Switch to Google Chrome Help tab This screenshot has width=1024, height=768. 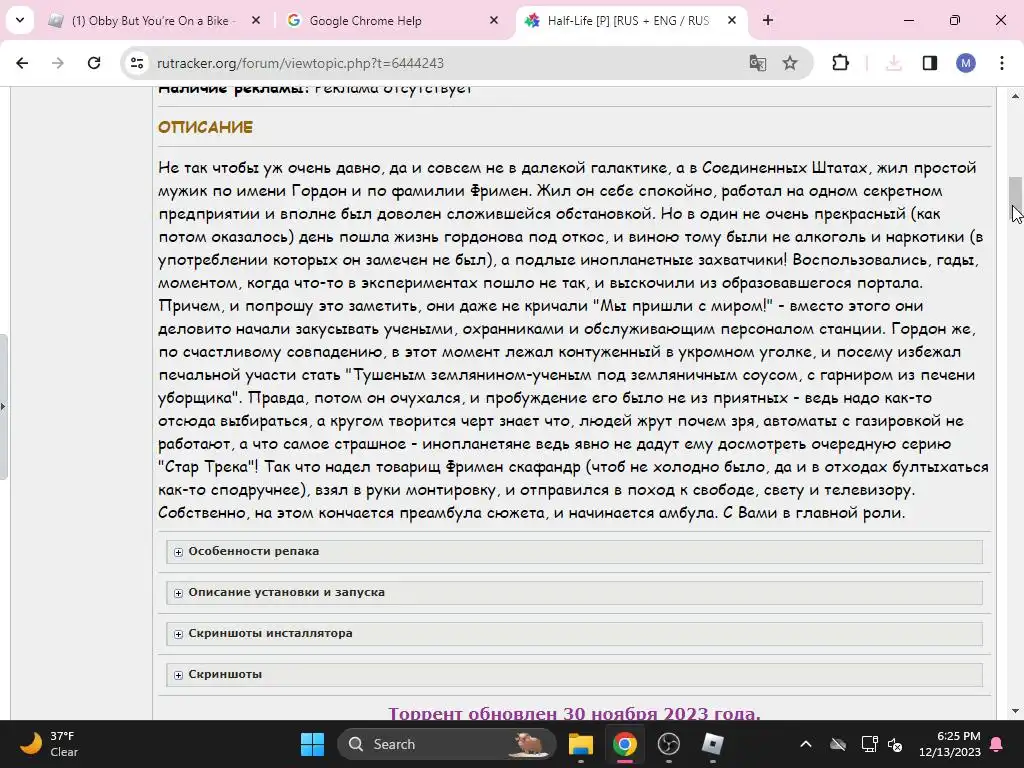(392, 21)
